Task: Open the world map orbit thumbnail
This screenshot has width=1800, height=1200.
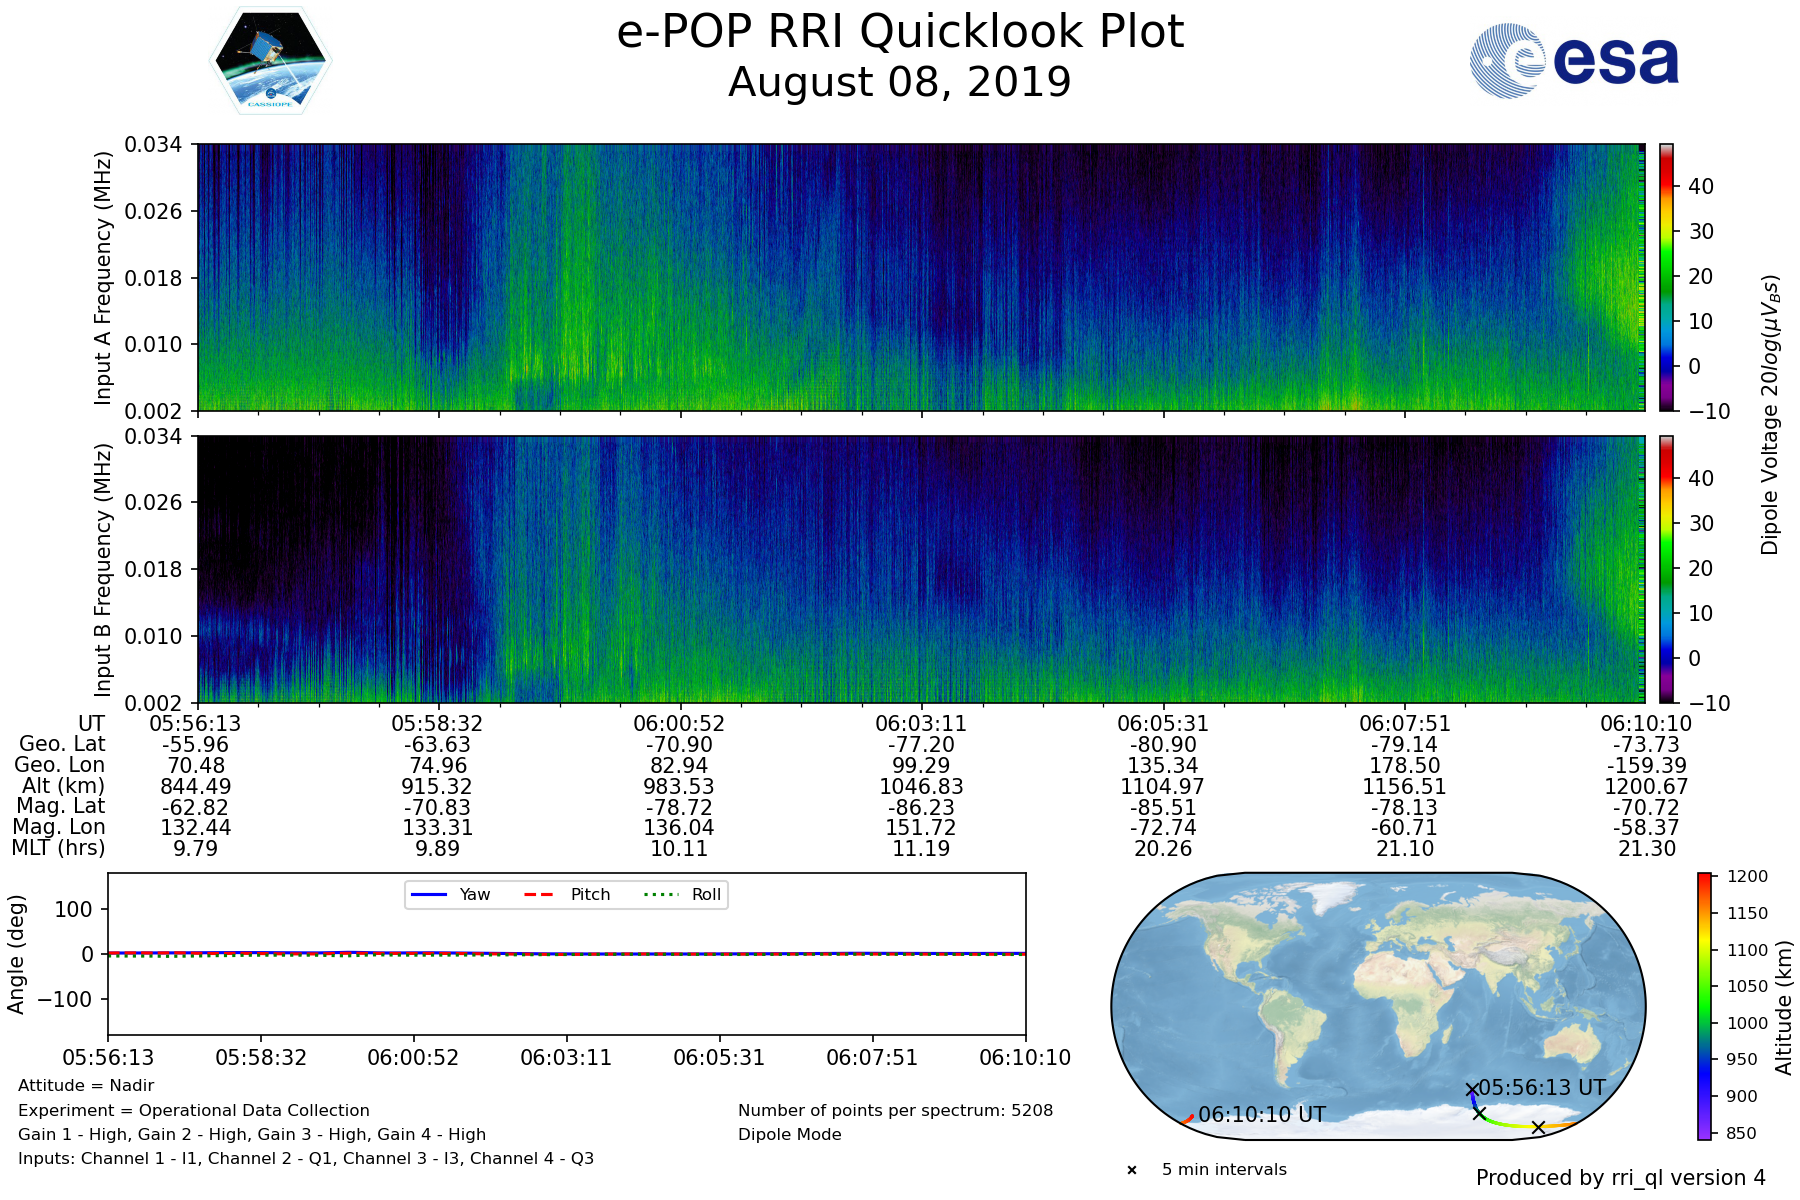Action: click(x=1378, y=1006)
